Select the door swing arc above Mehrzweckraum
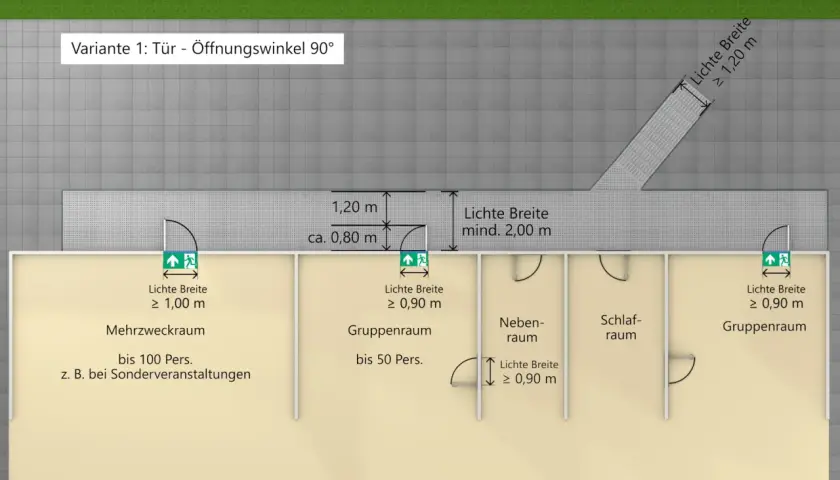Image resolution: width=840 pixels, height=480 pixels. [x=181, y=235]
